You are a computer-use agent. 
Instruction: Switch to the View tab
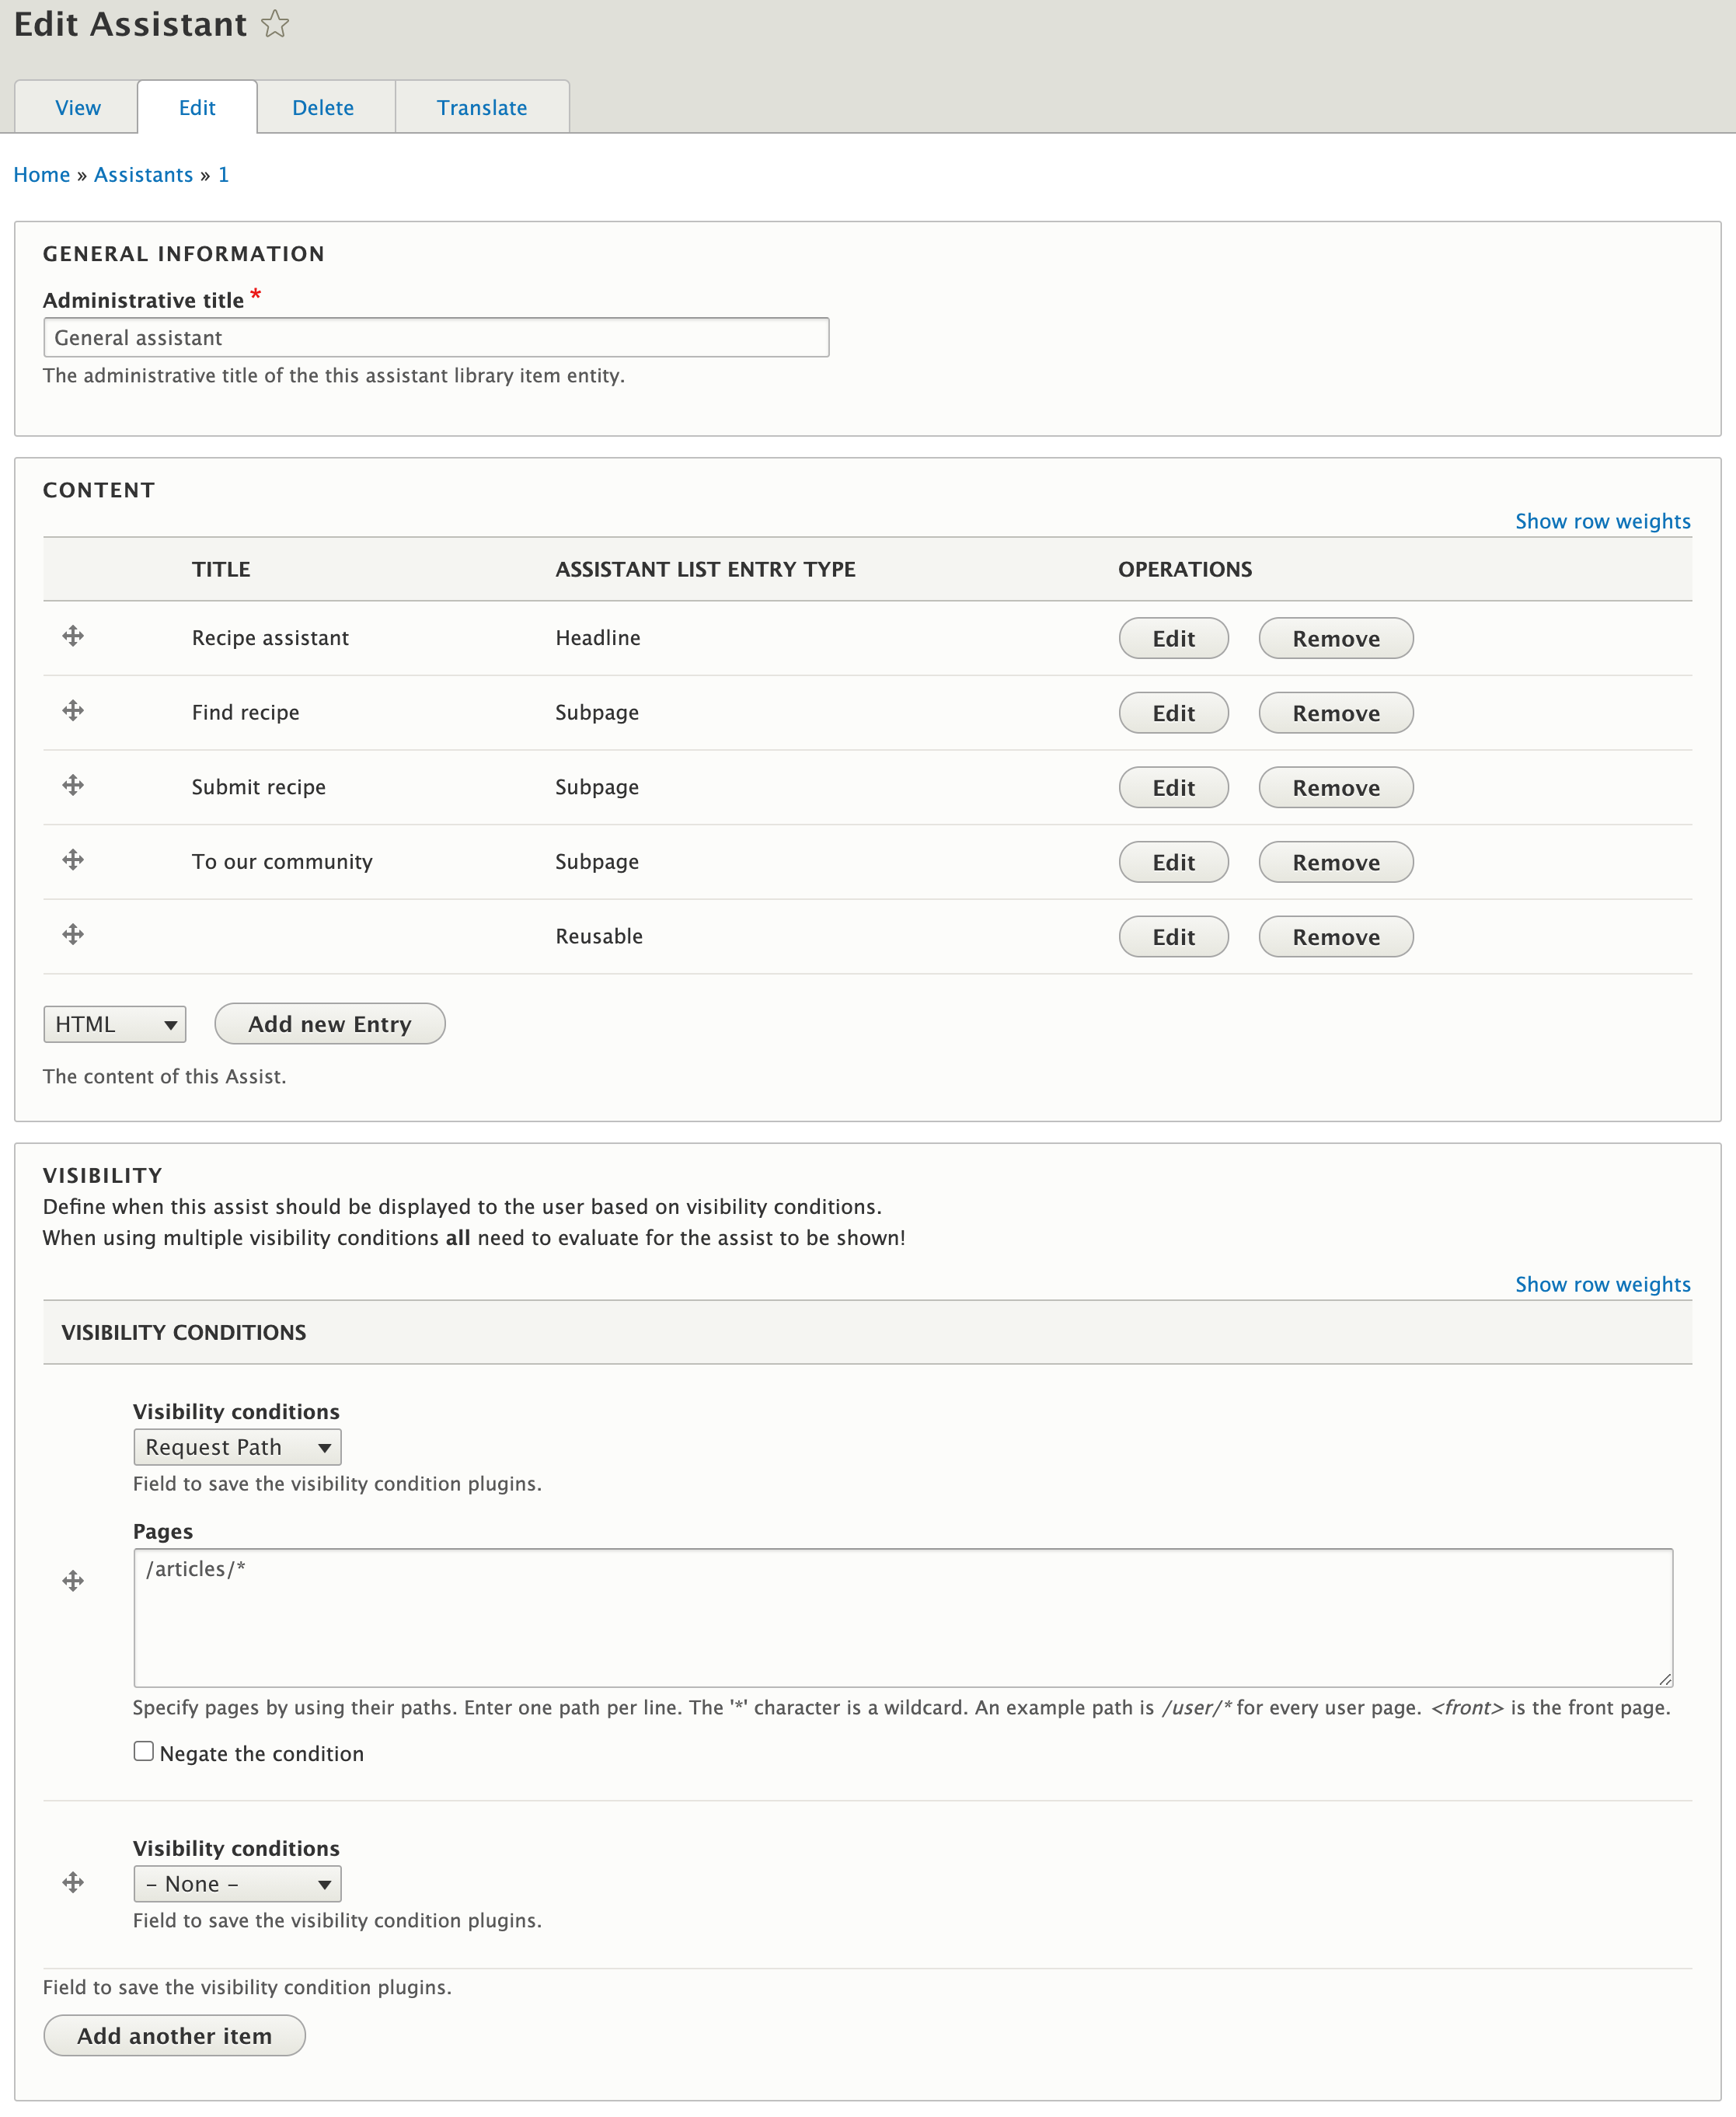click(x=78, y=107)
